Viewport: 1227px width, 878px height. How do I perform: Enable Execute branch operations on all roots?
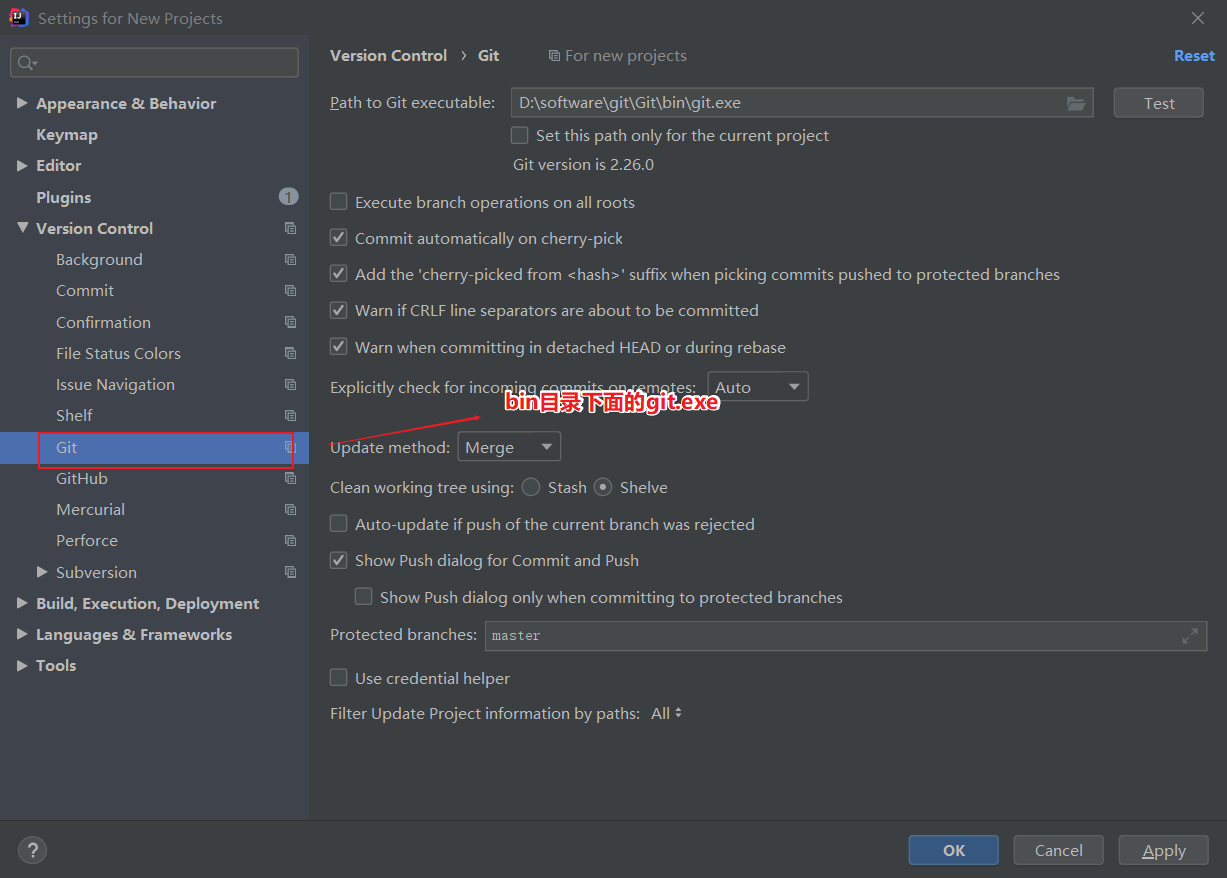[339, 202]
